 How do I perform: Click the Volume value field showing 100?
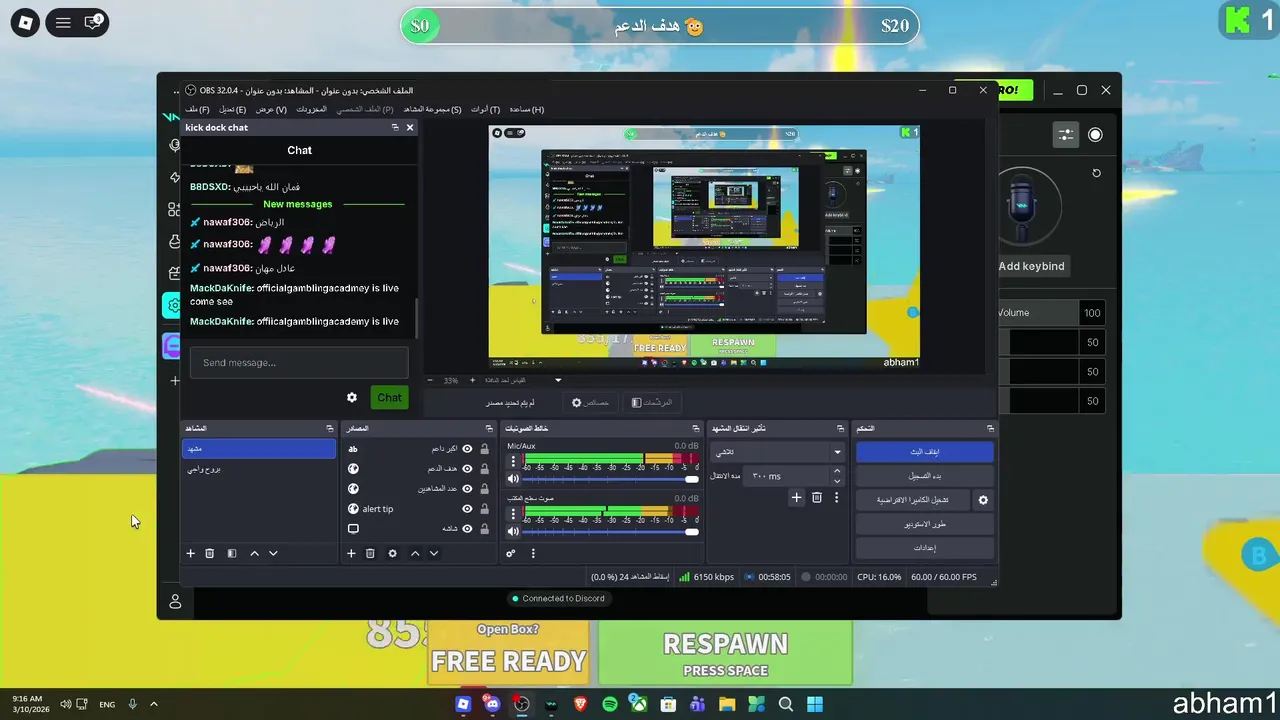[x=1092, y=313]
